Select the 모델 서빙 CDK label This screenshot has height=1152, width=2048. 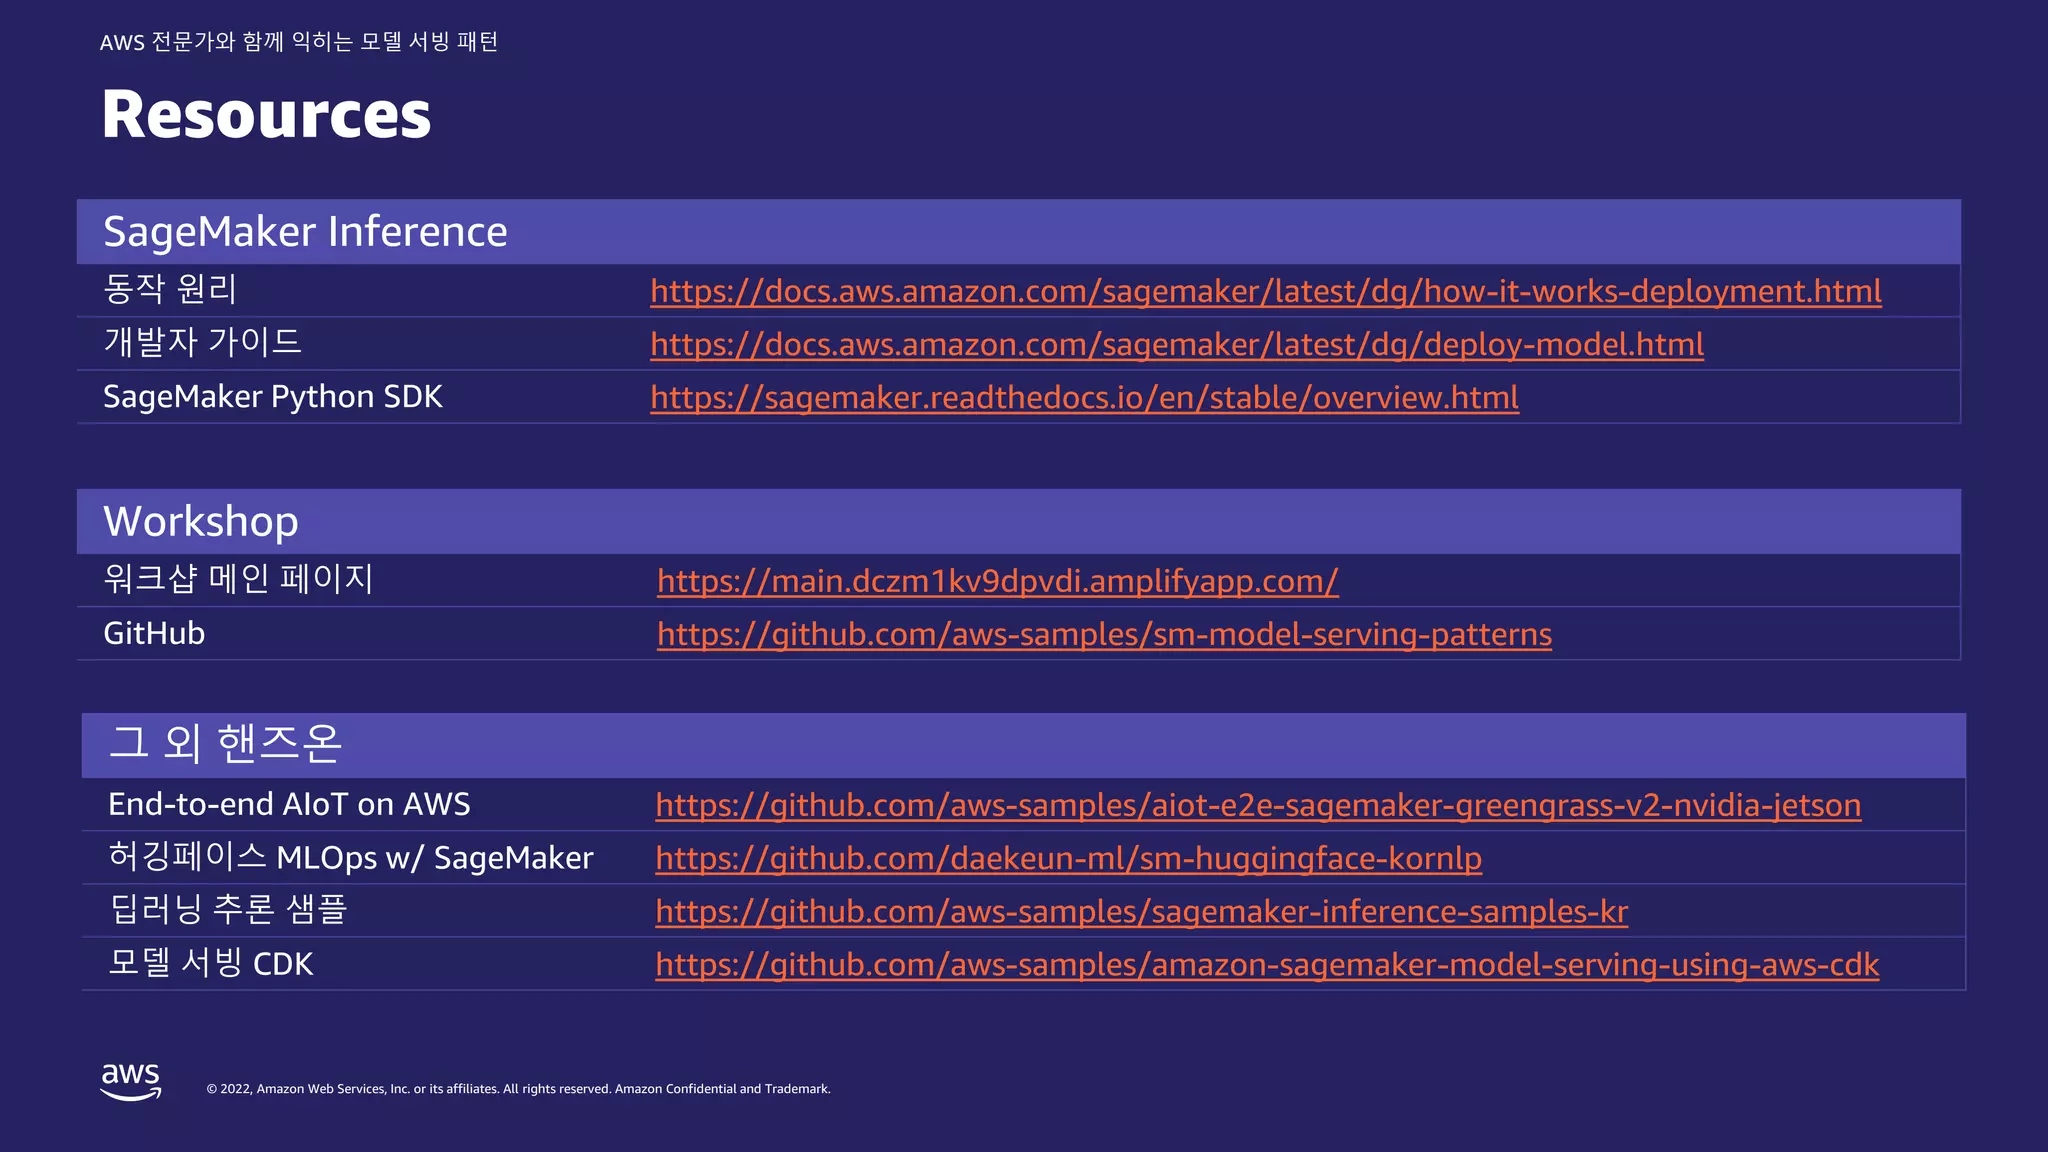click(210, 963)
